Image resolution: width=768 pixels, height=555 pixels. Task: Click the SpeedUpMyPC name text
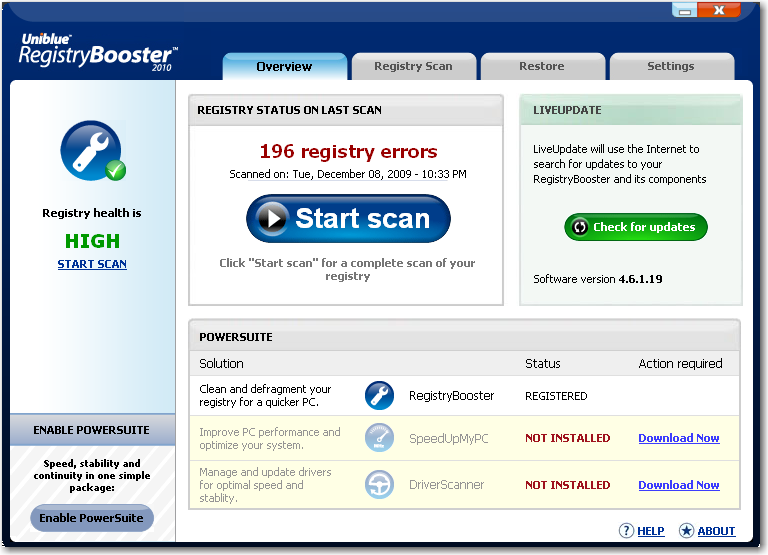(449, 438)
